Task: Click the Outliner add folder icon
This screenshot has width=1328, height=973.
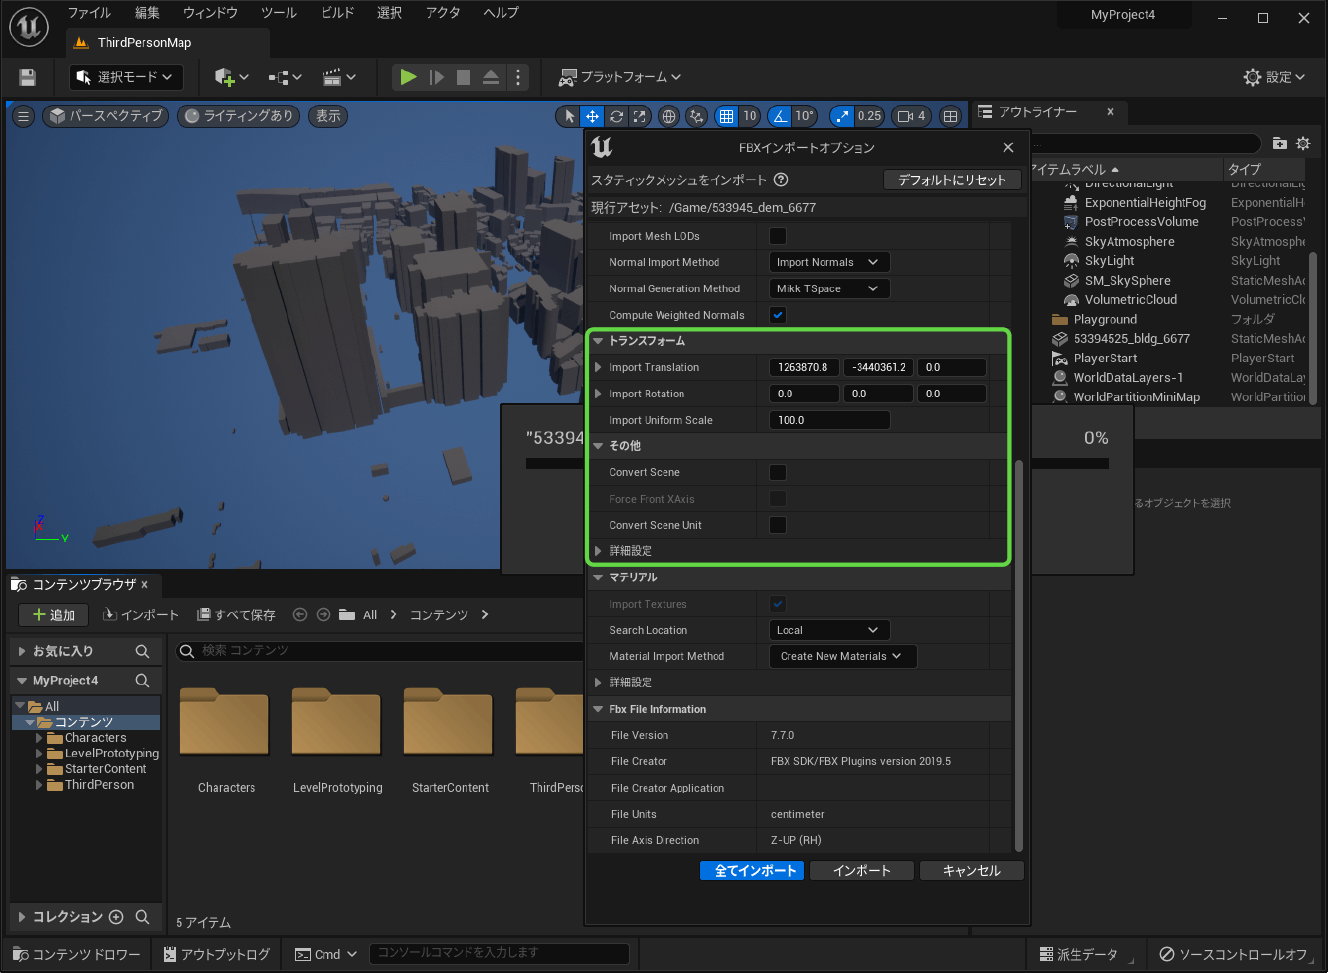Action: pyautogui.click(x=1279, y=143)
